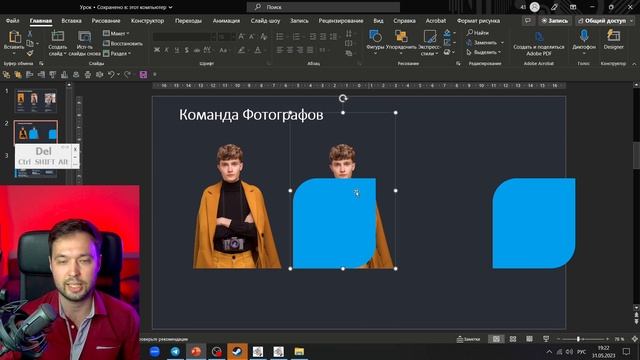
Task: Open File Explorer from the taskbar
Action: pos(299,351)
